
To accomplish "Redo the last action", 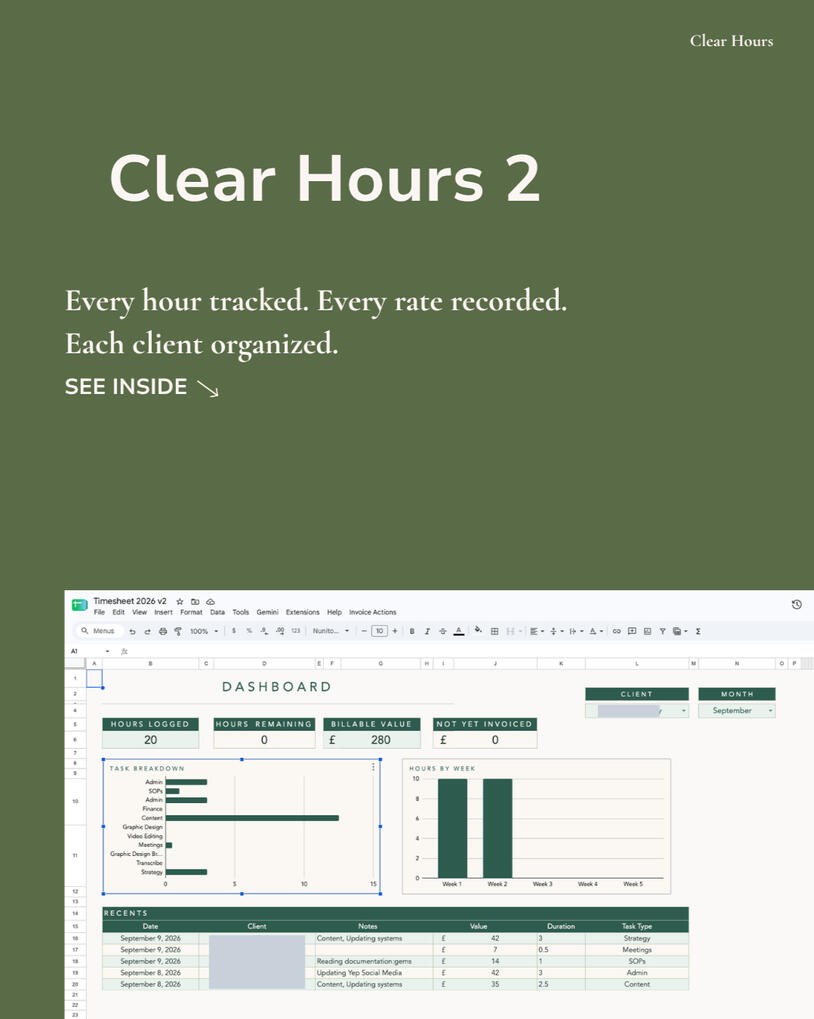I will click(x=147, y=631).
